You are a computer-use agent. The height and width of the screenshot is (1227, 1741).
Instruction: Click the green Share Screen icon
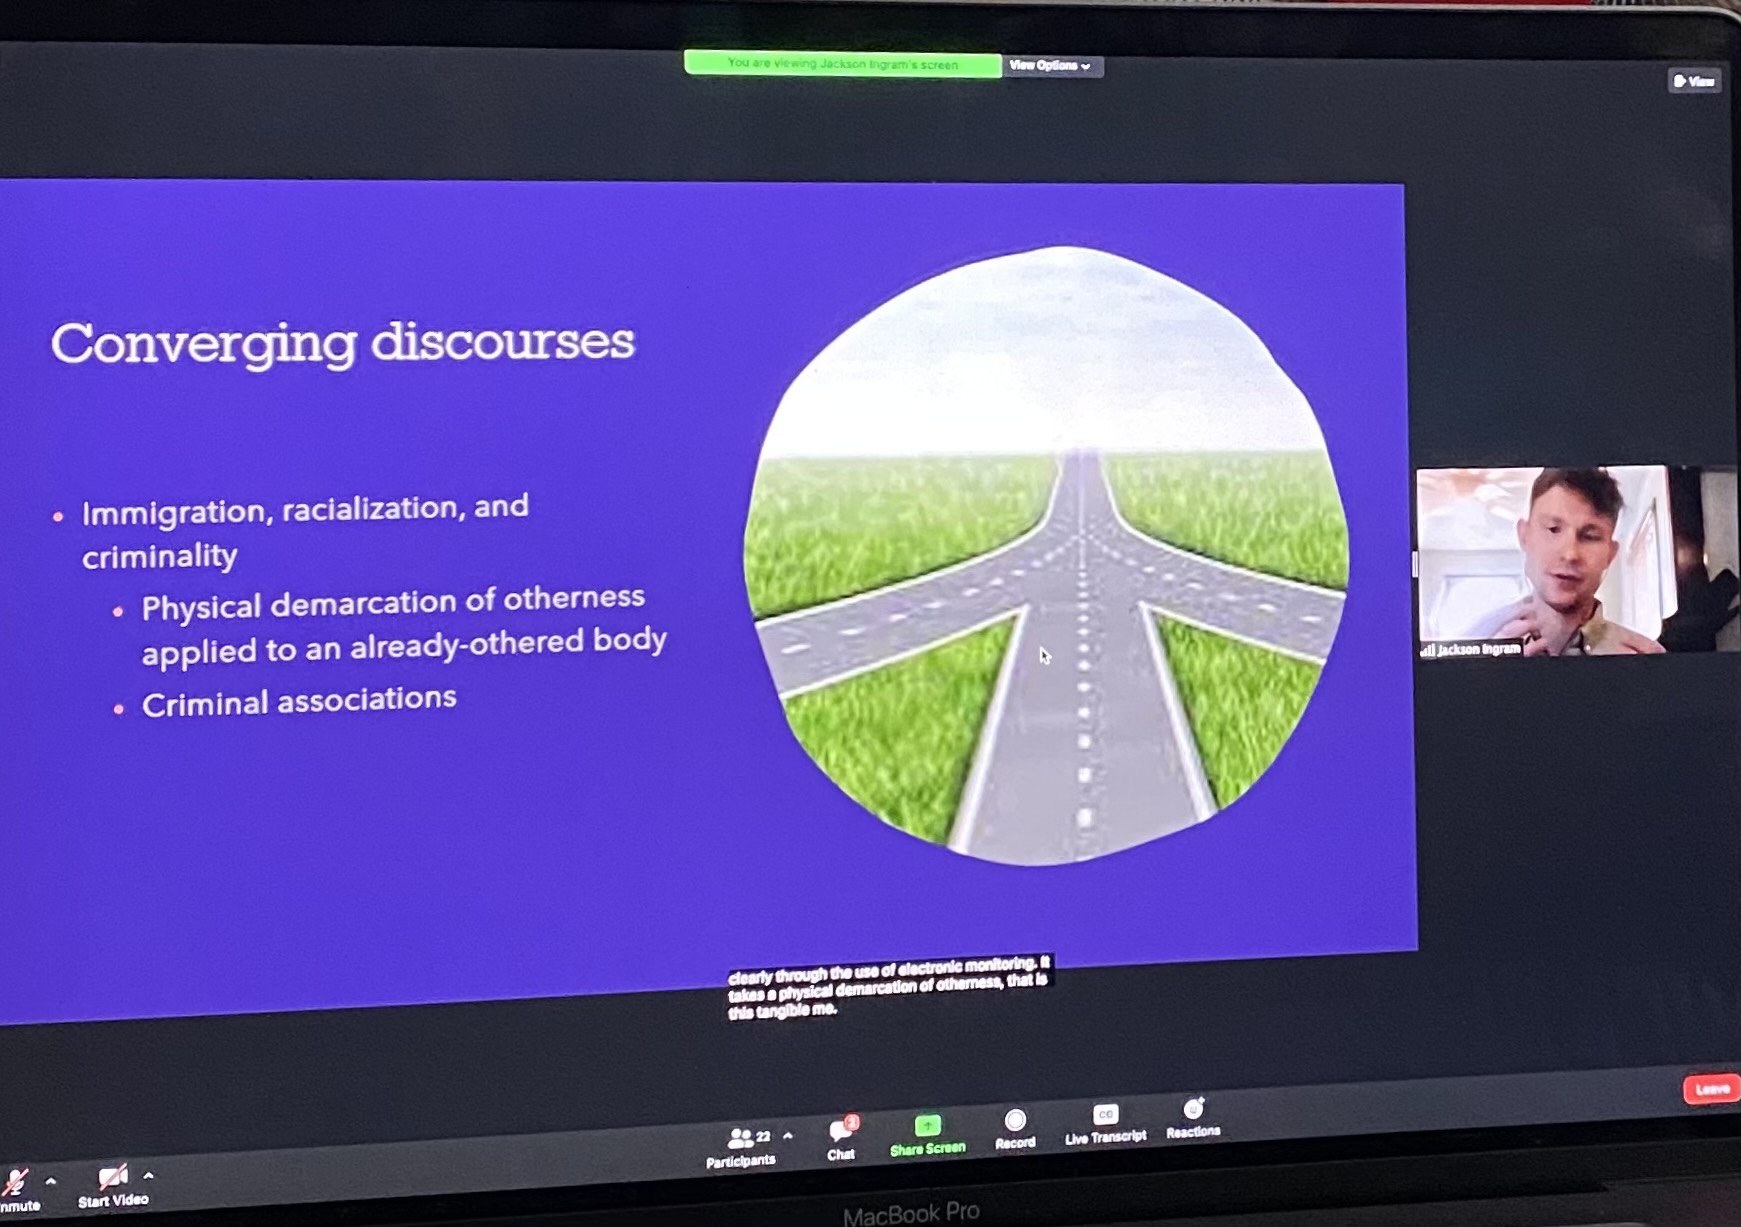(x=927, y=1125)
